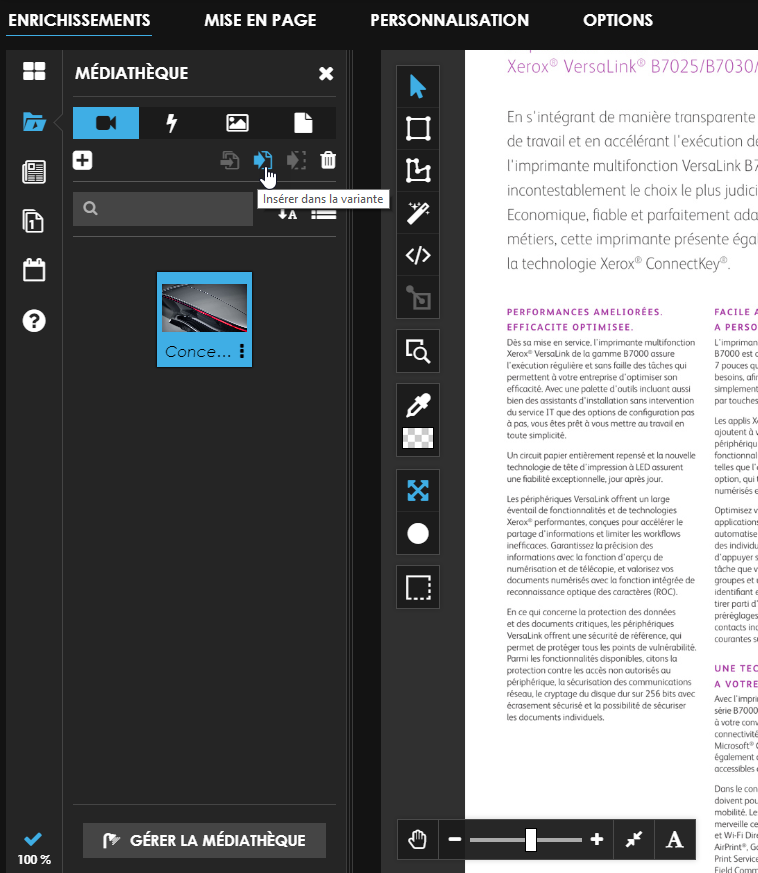Screen dimensions: 758x873
Task: Click the PERFORMANCES AMELIORÉES heading
Action: coord(584,312)
